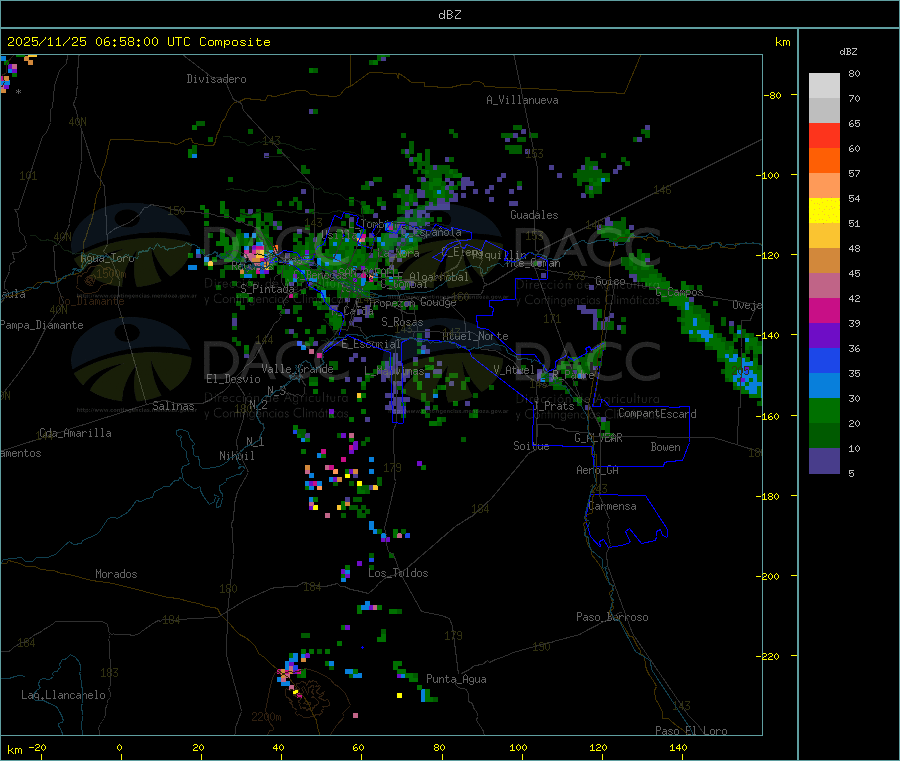Click the Divisadero place label
The image size is (900, 761).
pos(216,79)
